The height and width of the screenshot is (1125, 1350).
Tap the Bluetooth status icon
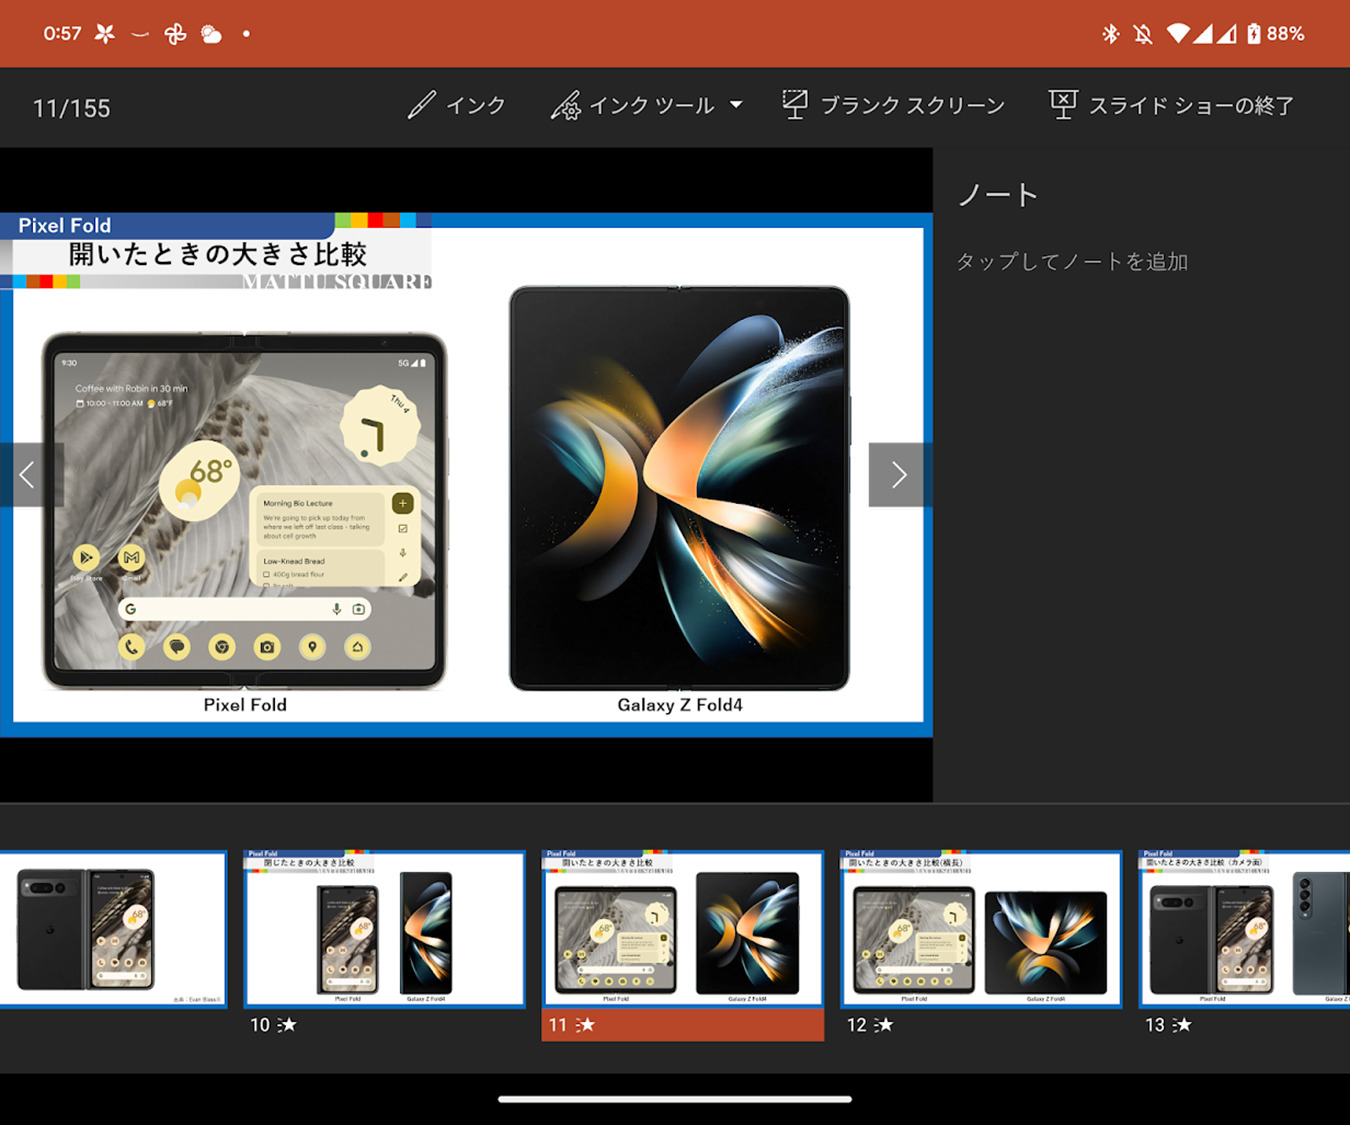(x=1110, y=34)
